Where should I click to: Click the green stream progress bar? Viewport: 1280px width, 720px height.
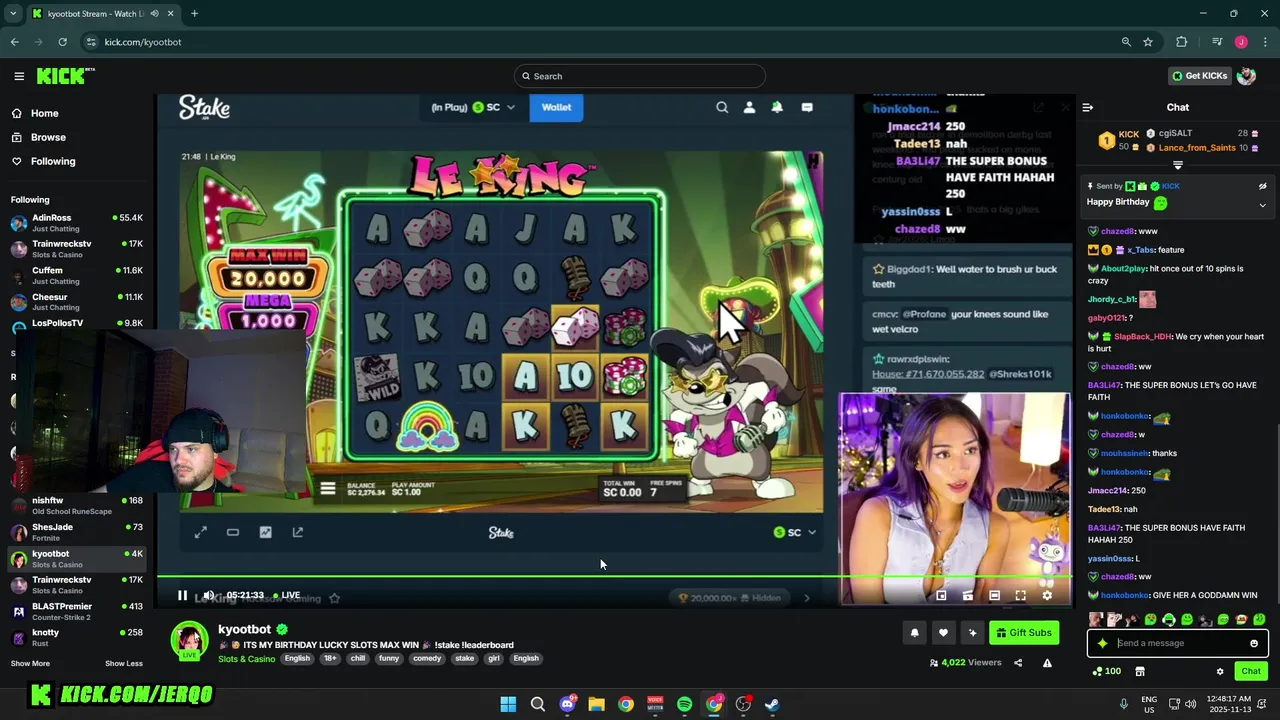pyautogui.click(x=614, y=576)
